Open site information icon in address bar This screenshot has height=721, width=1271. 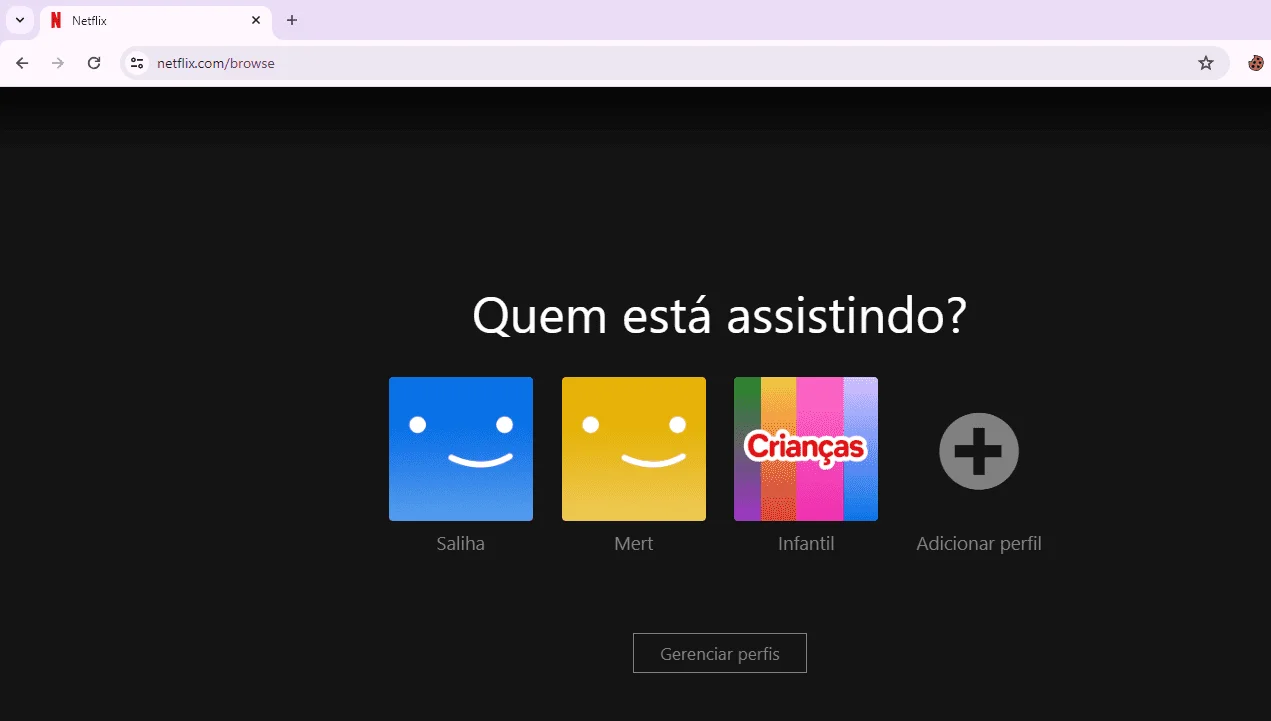(138, 63)
